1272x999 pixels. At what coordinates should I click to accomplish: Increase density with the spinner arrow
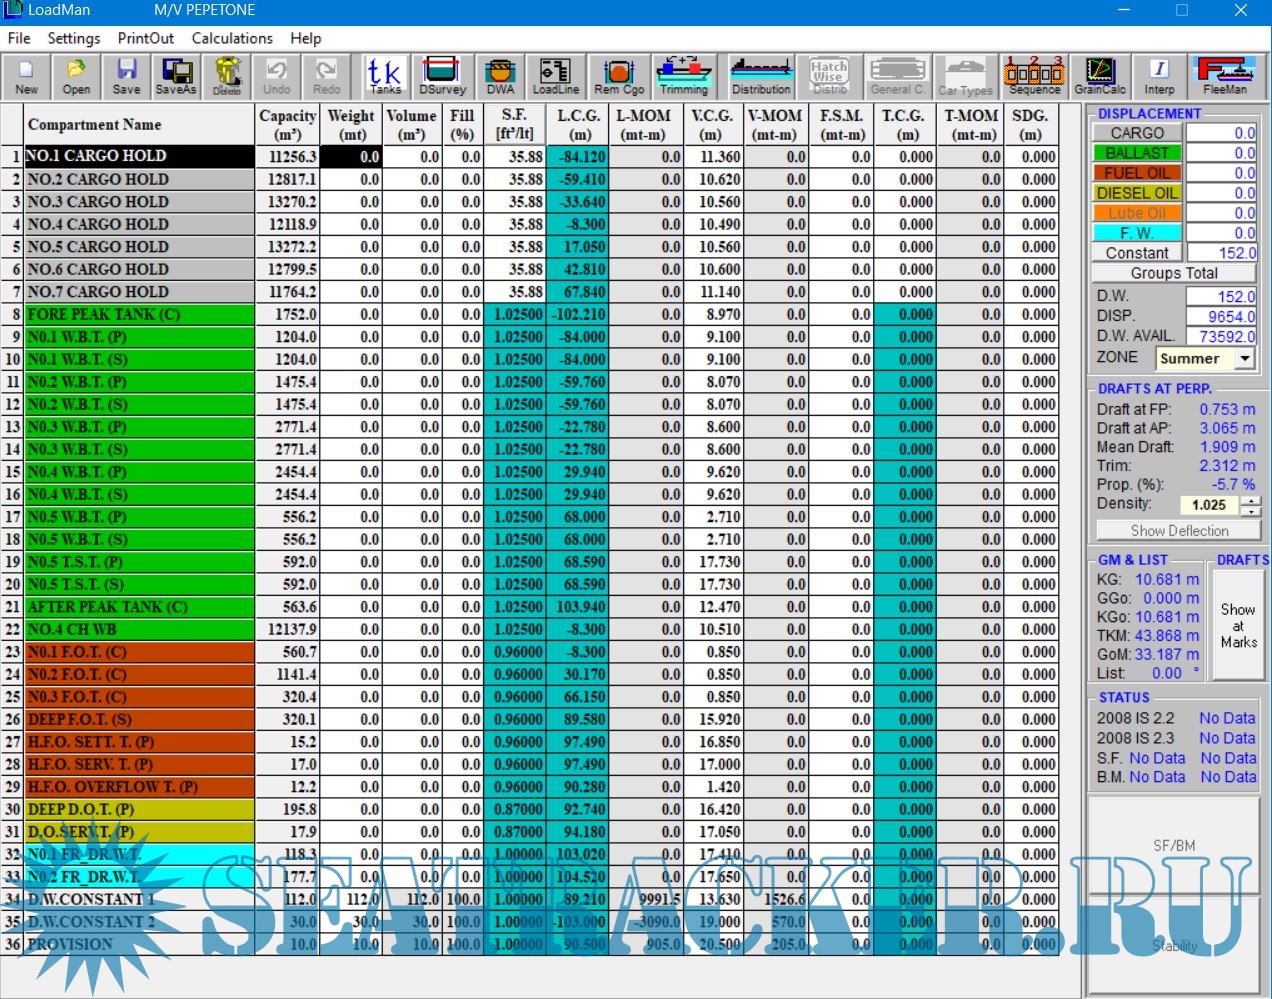(x=1254, y=500)
